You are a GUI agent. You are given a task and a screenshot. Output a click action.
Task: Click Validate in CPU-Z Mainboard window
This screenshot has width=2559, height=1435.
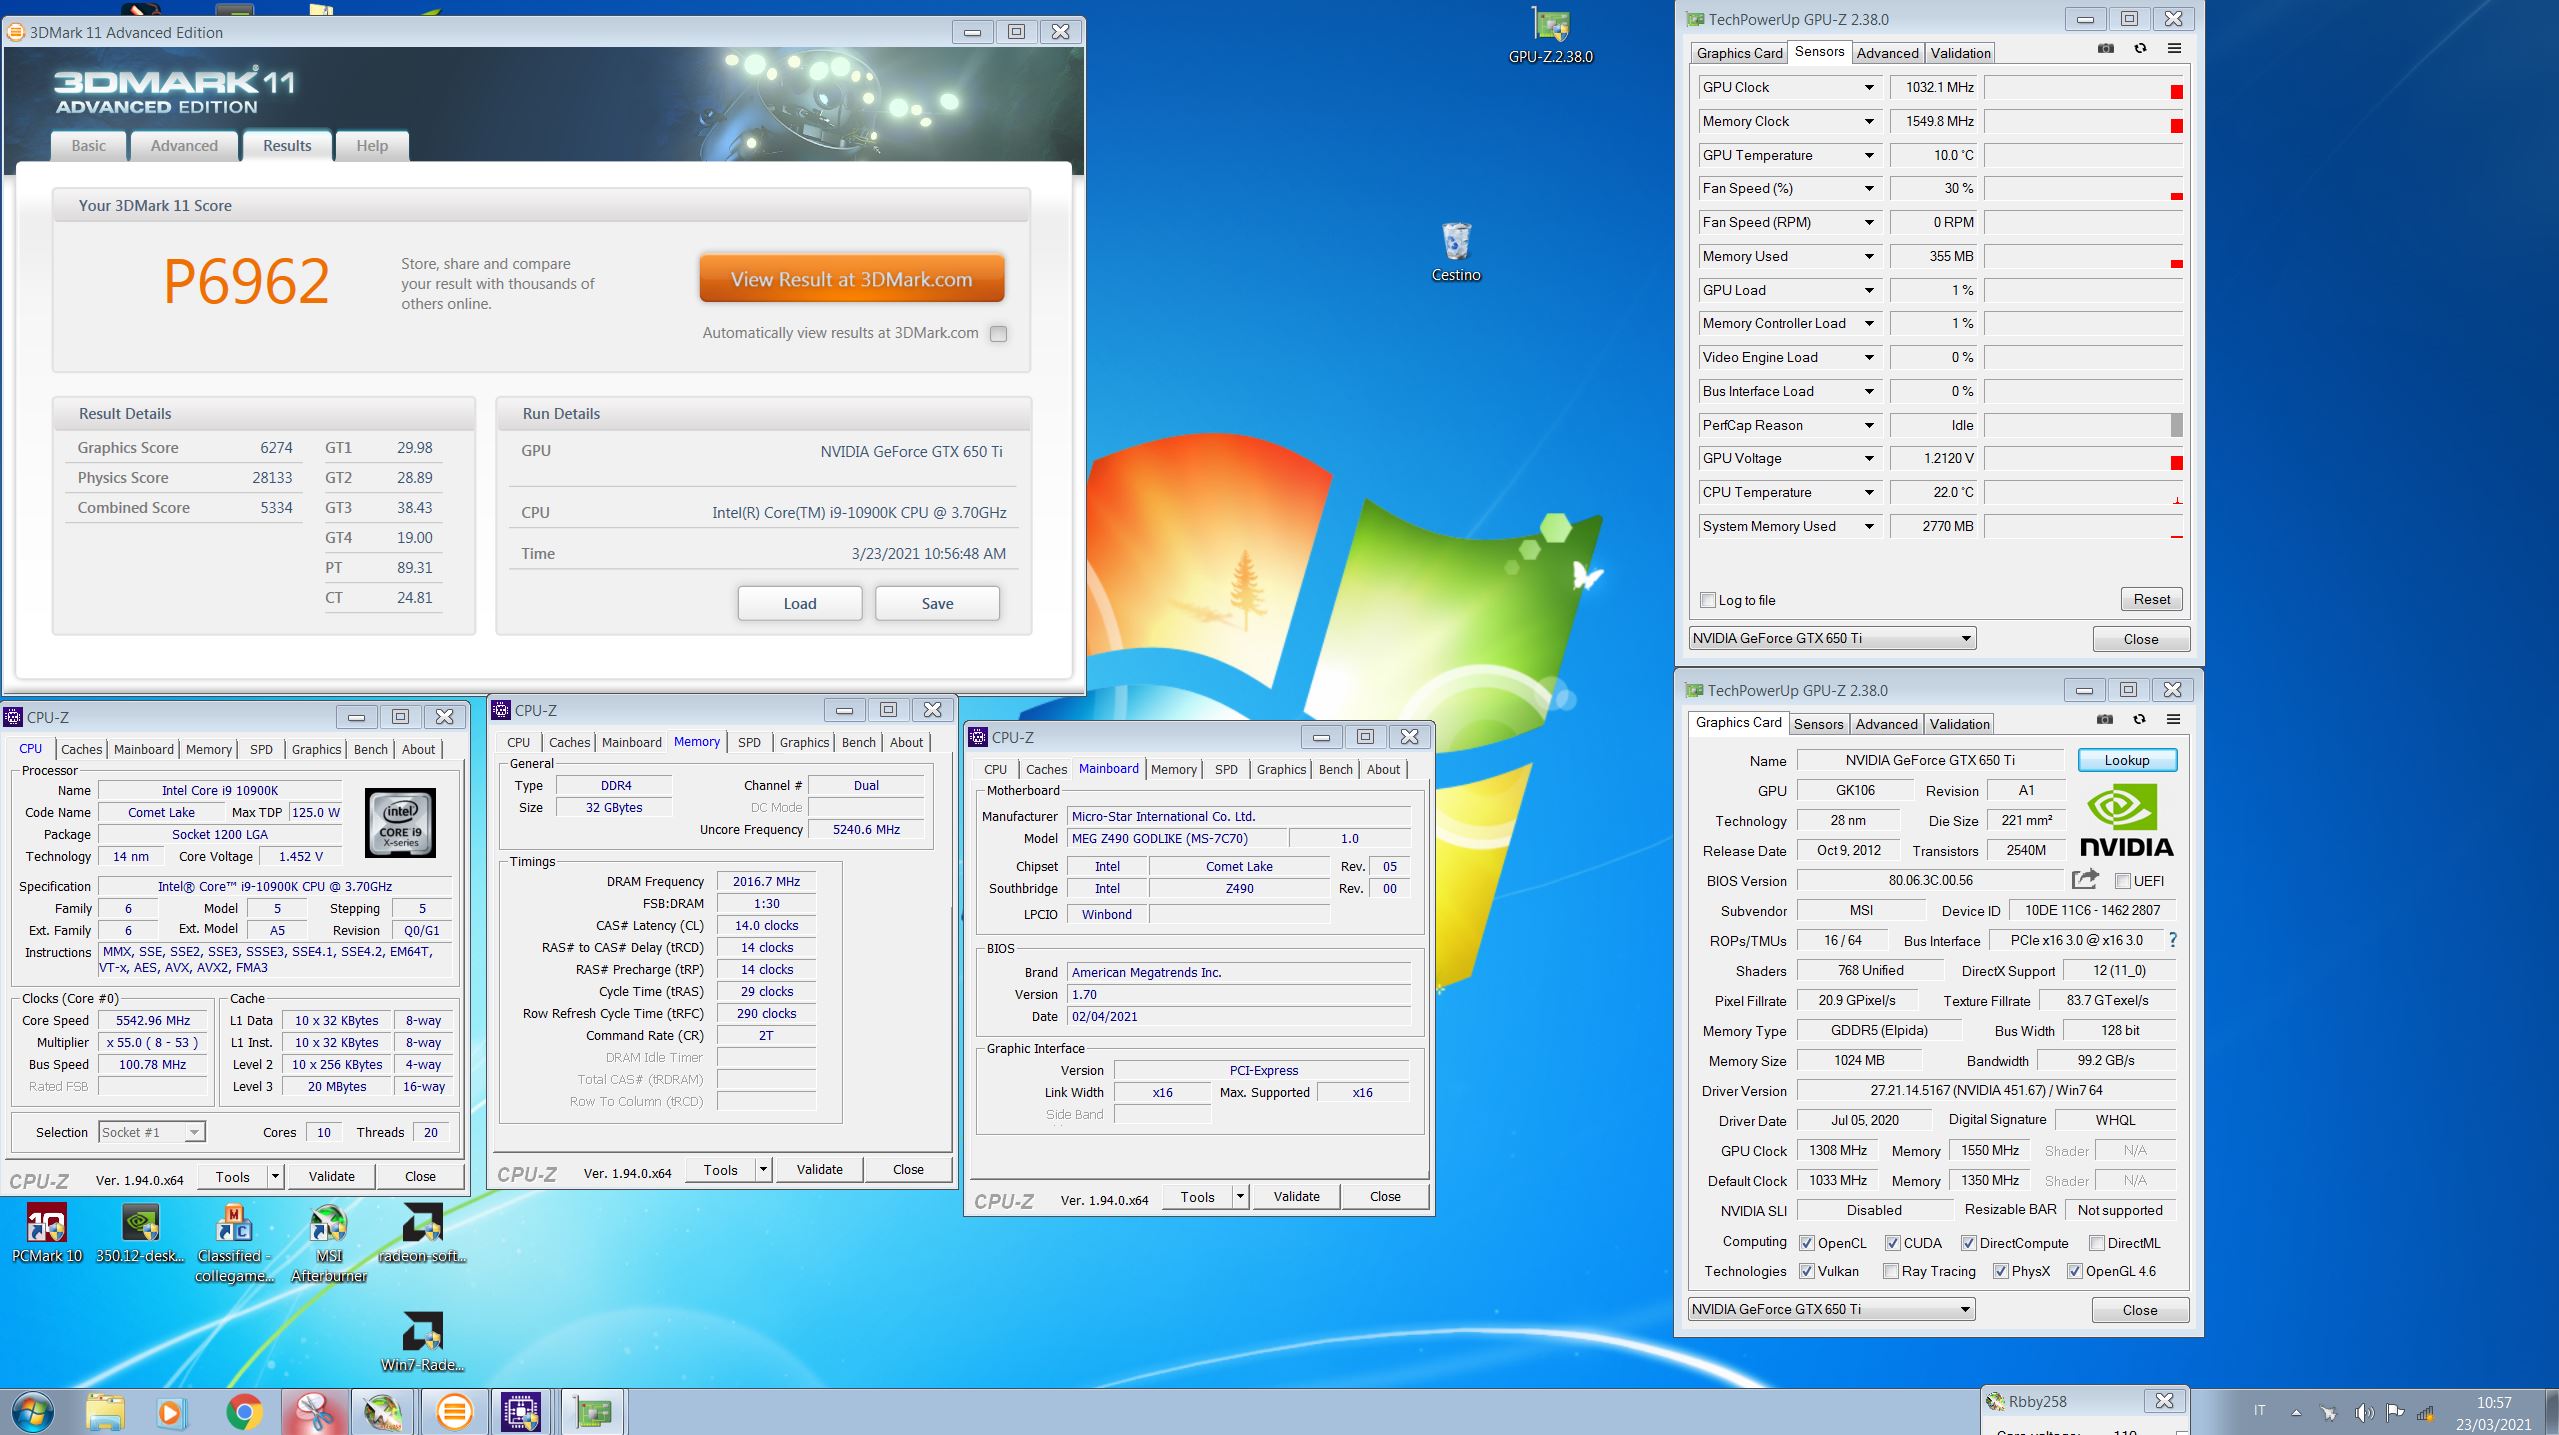(x=1296, y=1196)
